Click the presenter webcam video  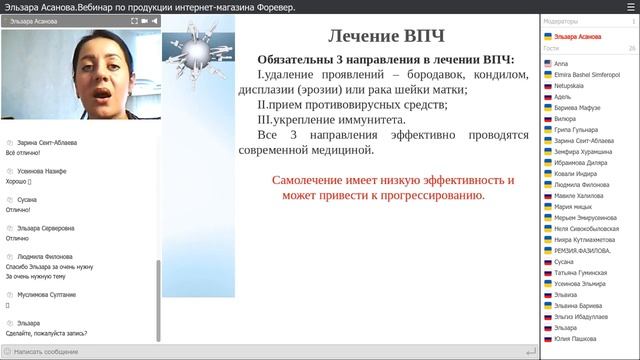tap(81, 74)
